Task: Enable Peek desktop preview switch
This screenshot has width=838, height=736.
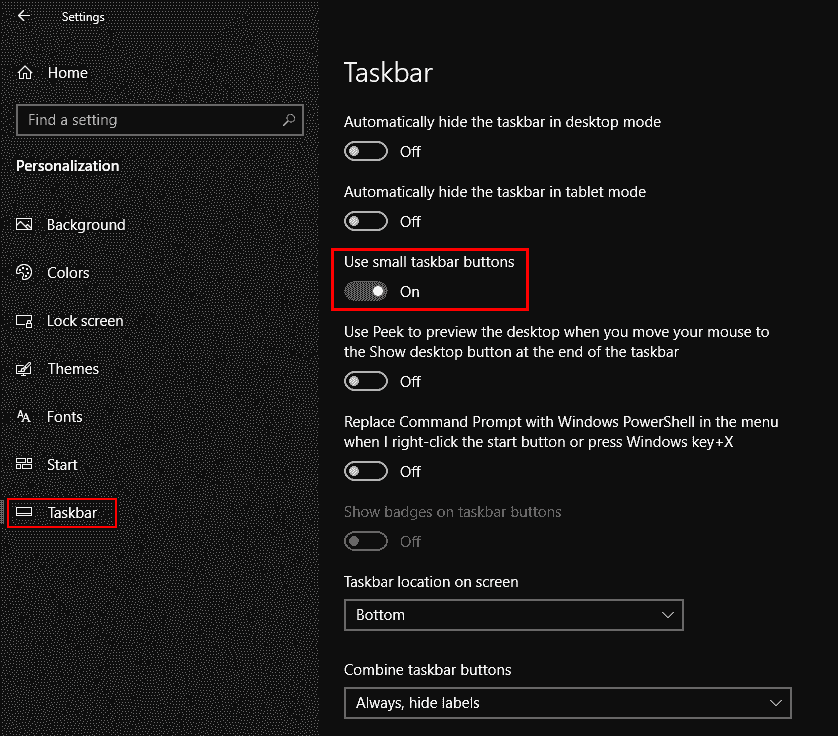Action: (366, 382)
